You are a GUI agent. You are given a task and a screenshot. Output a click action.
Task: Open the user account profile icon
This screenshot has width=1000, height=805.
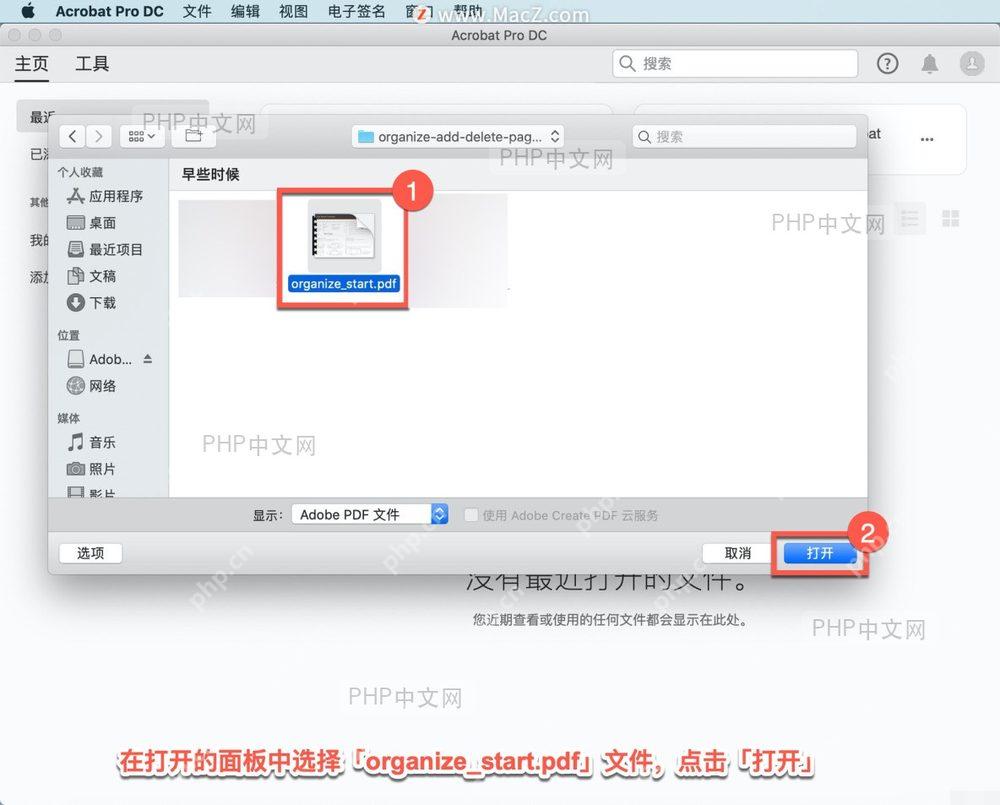click(x=972, y=64)
